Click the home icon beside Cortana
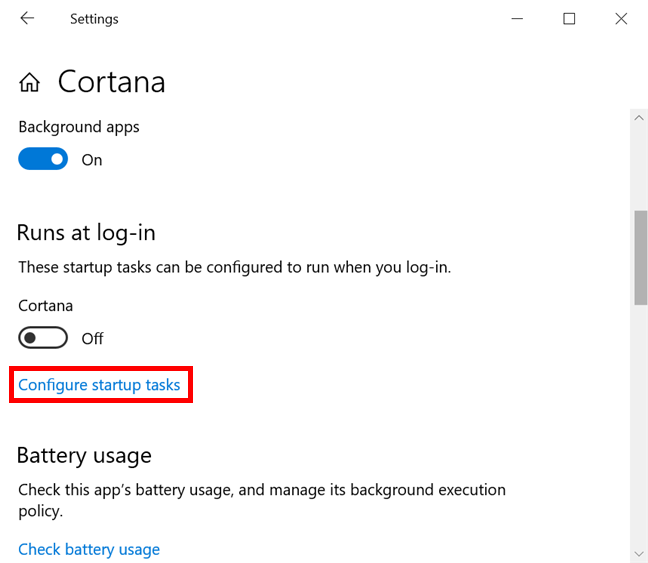Image resolution: width=648 pixels, height=563 pixels. [30, 82]
